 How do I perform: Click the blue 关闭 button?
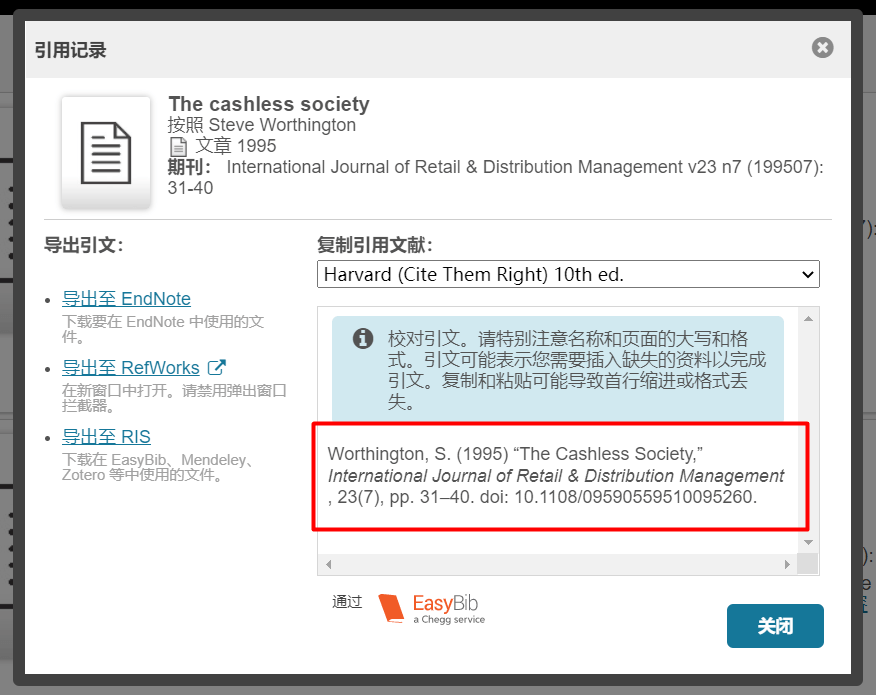[x=775, y=626]
